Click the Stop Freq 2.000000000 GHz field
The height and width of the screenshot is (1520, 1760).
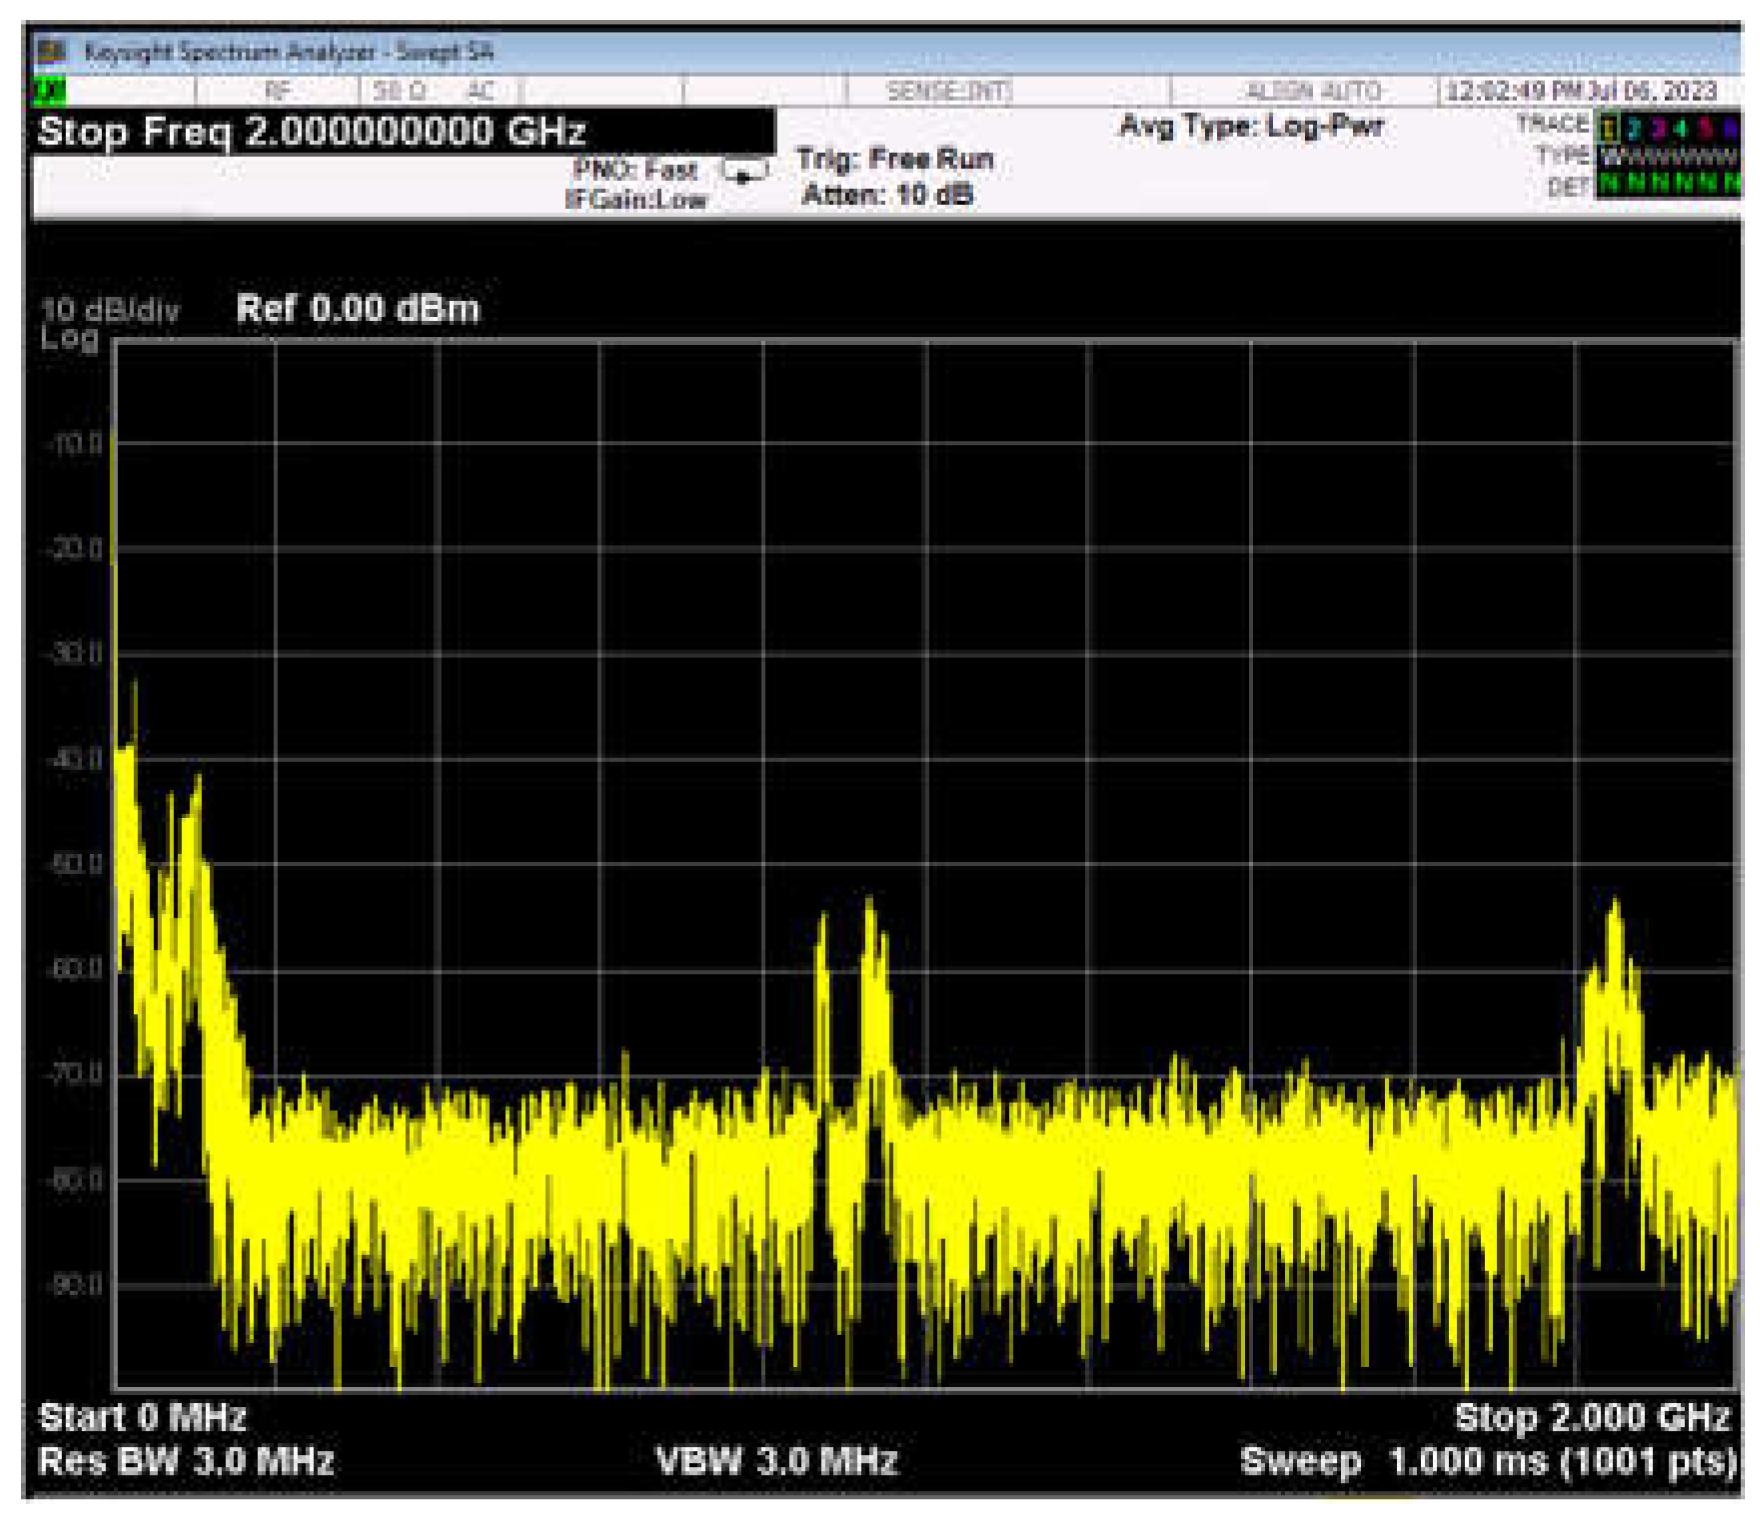[x=312, y=132]
